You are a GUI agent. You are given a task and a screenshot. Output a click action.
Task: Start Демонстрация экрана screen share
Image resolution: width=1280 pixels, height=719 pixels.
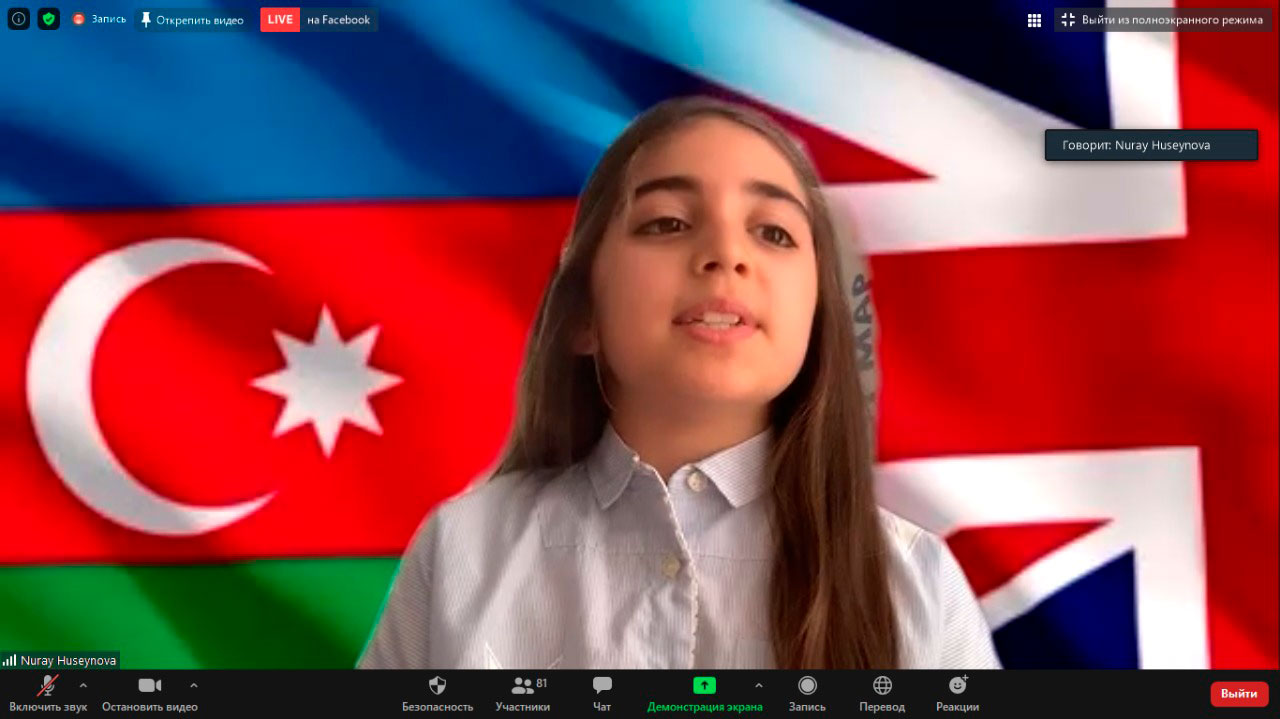tap(704, 693)
